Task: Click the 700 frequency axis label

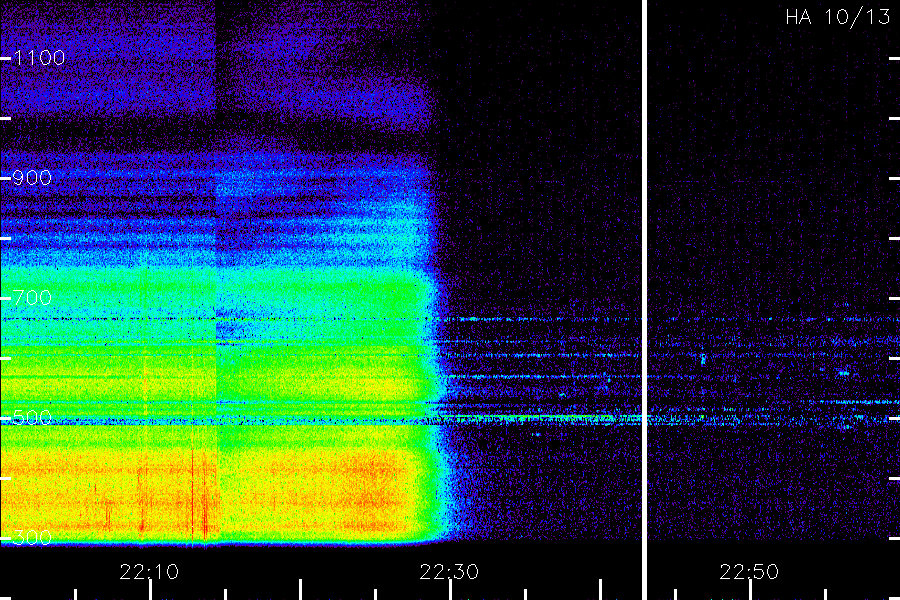Action: click(x=32, y=297)
